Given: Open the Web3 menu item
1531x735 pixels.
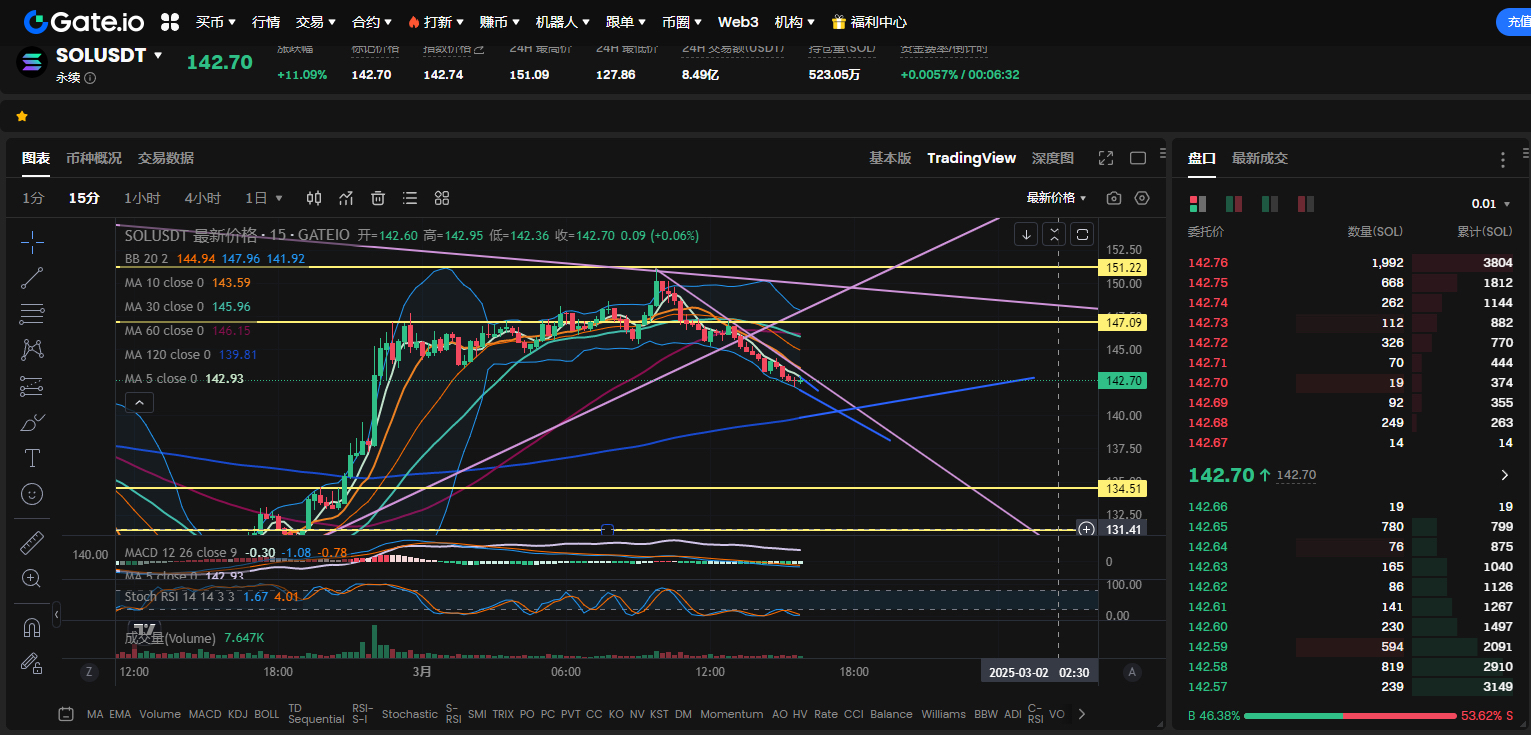Looking at the screenshot, I should [x=738, y=21].
